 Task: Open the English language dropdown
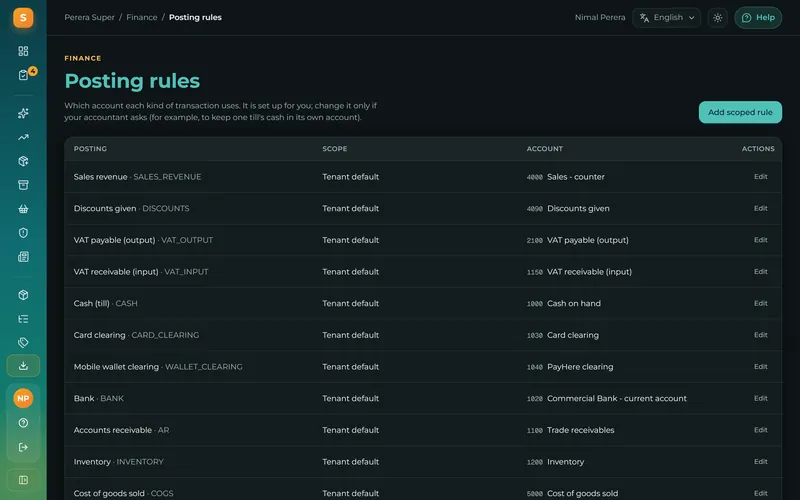pos(666,18)
